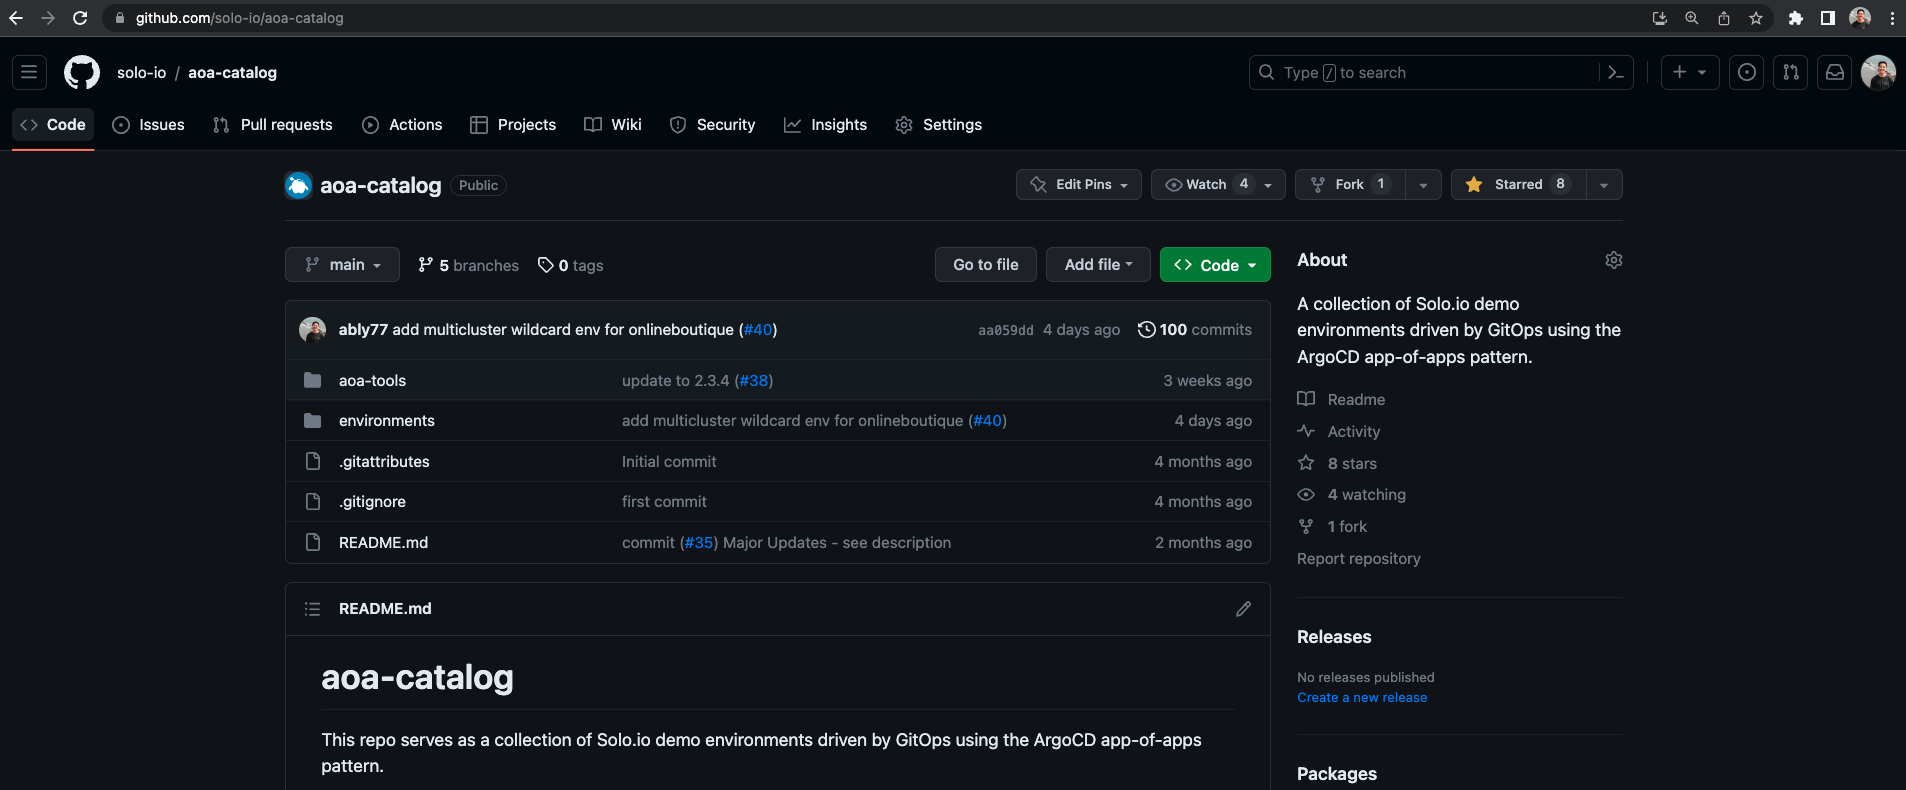Viewport: 1906px width, 790px height.
Task: Click the aoa-tools folder icon
Action: click(313, 381)
